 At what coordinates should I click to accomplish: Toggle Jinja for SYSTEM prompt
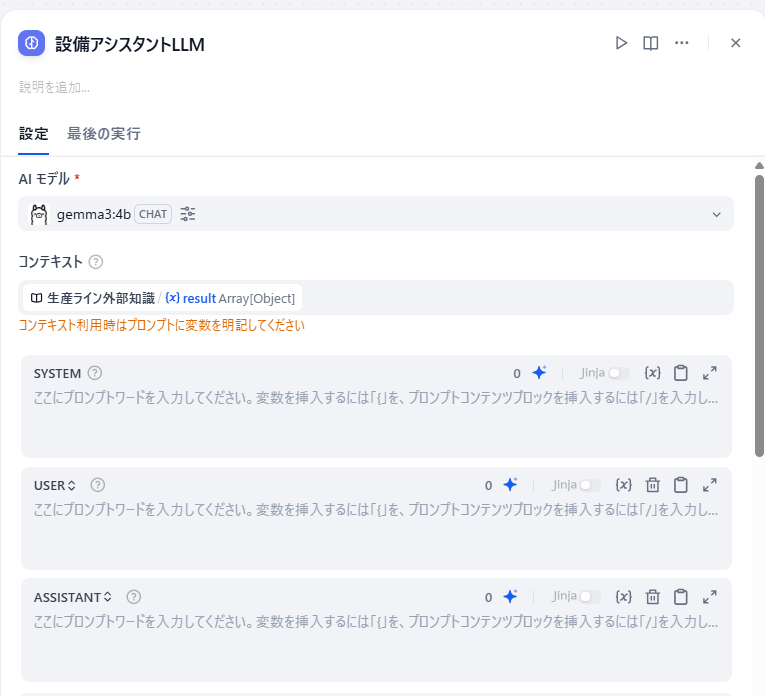pyautogui.click(x=618, y=373)
